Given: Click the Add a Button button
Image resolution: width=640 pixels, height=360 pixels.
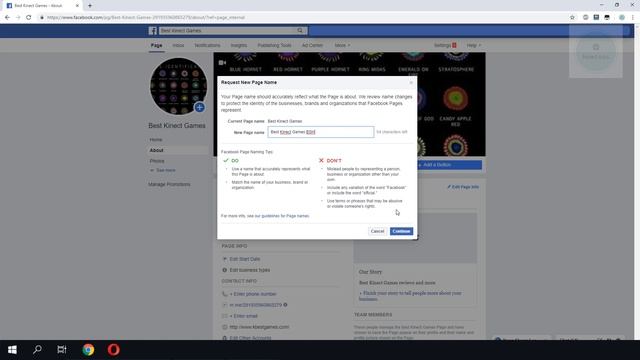Looking at the screenshot, I should coord(449,165).
